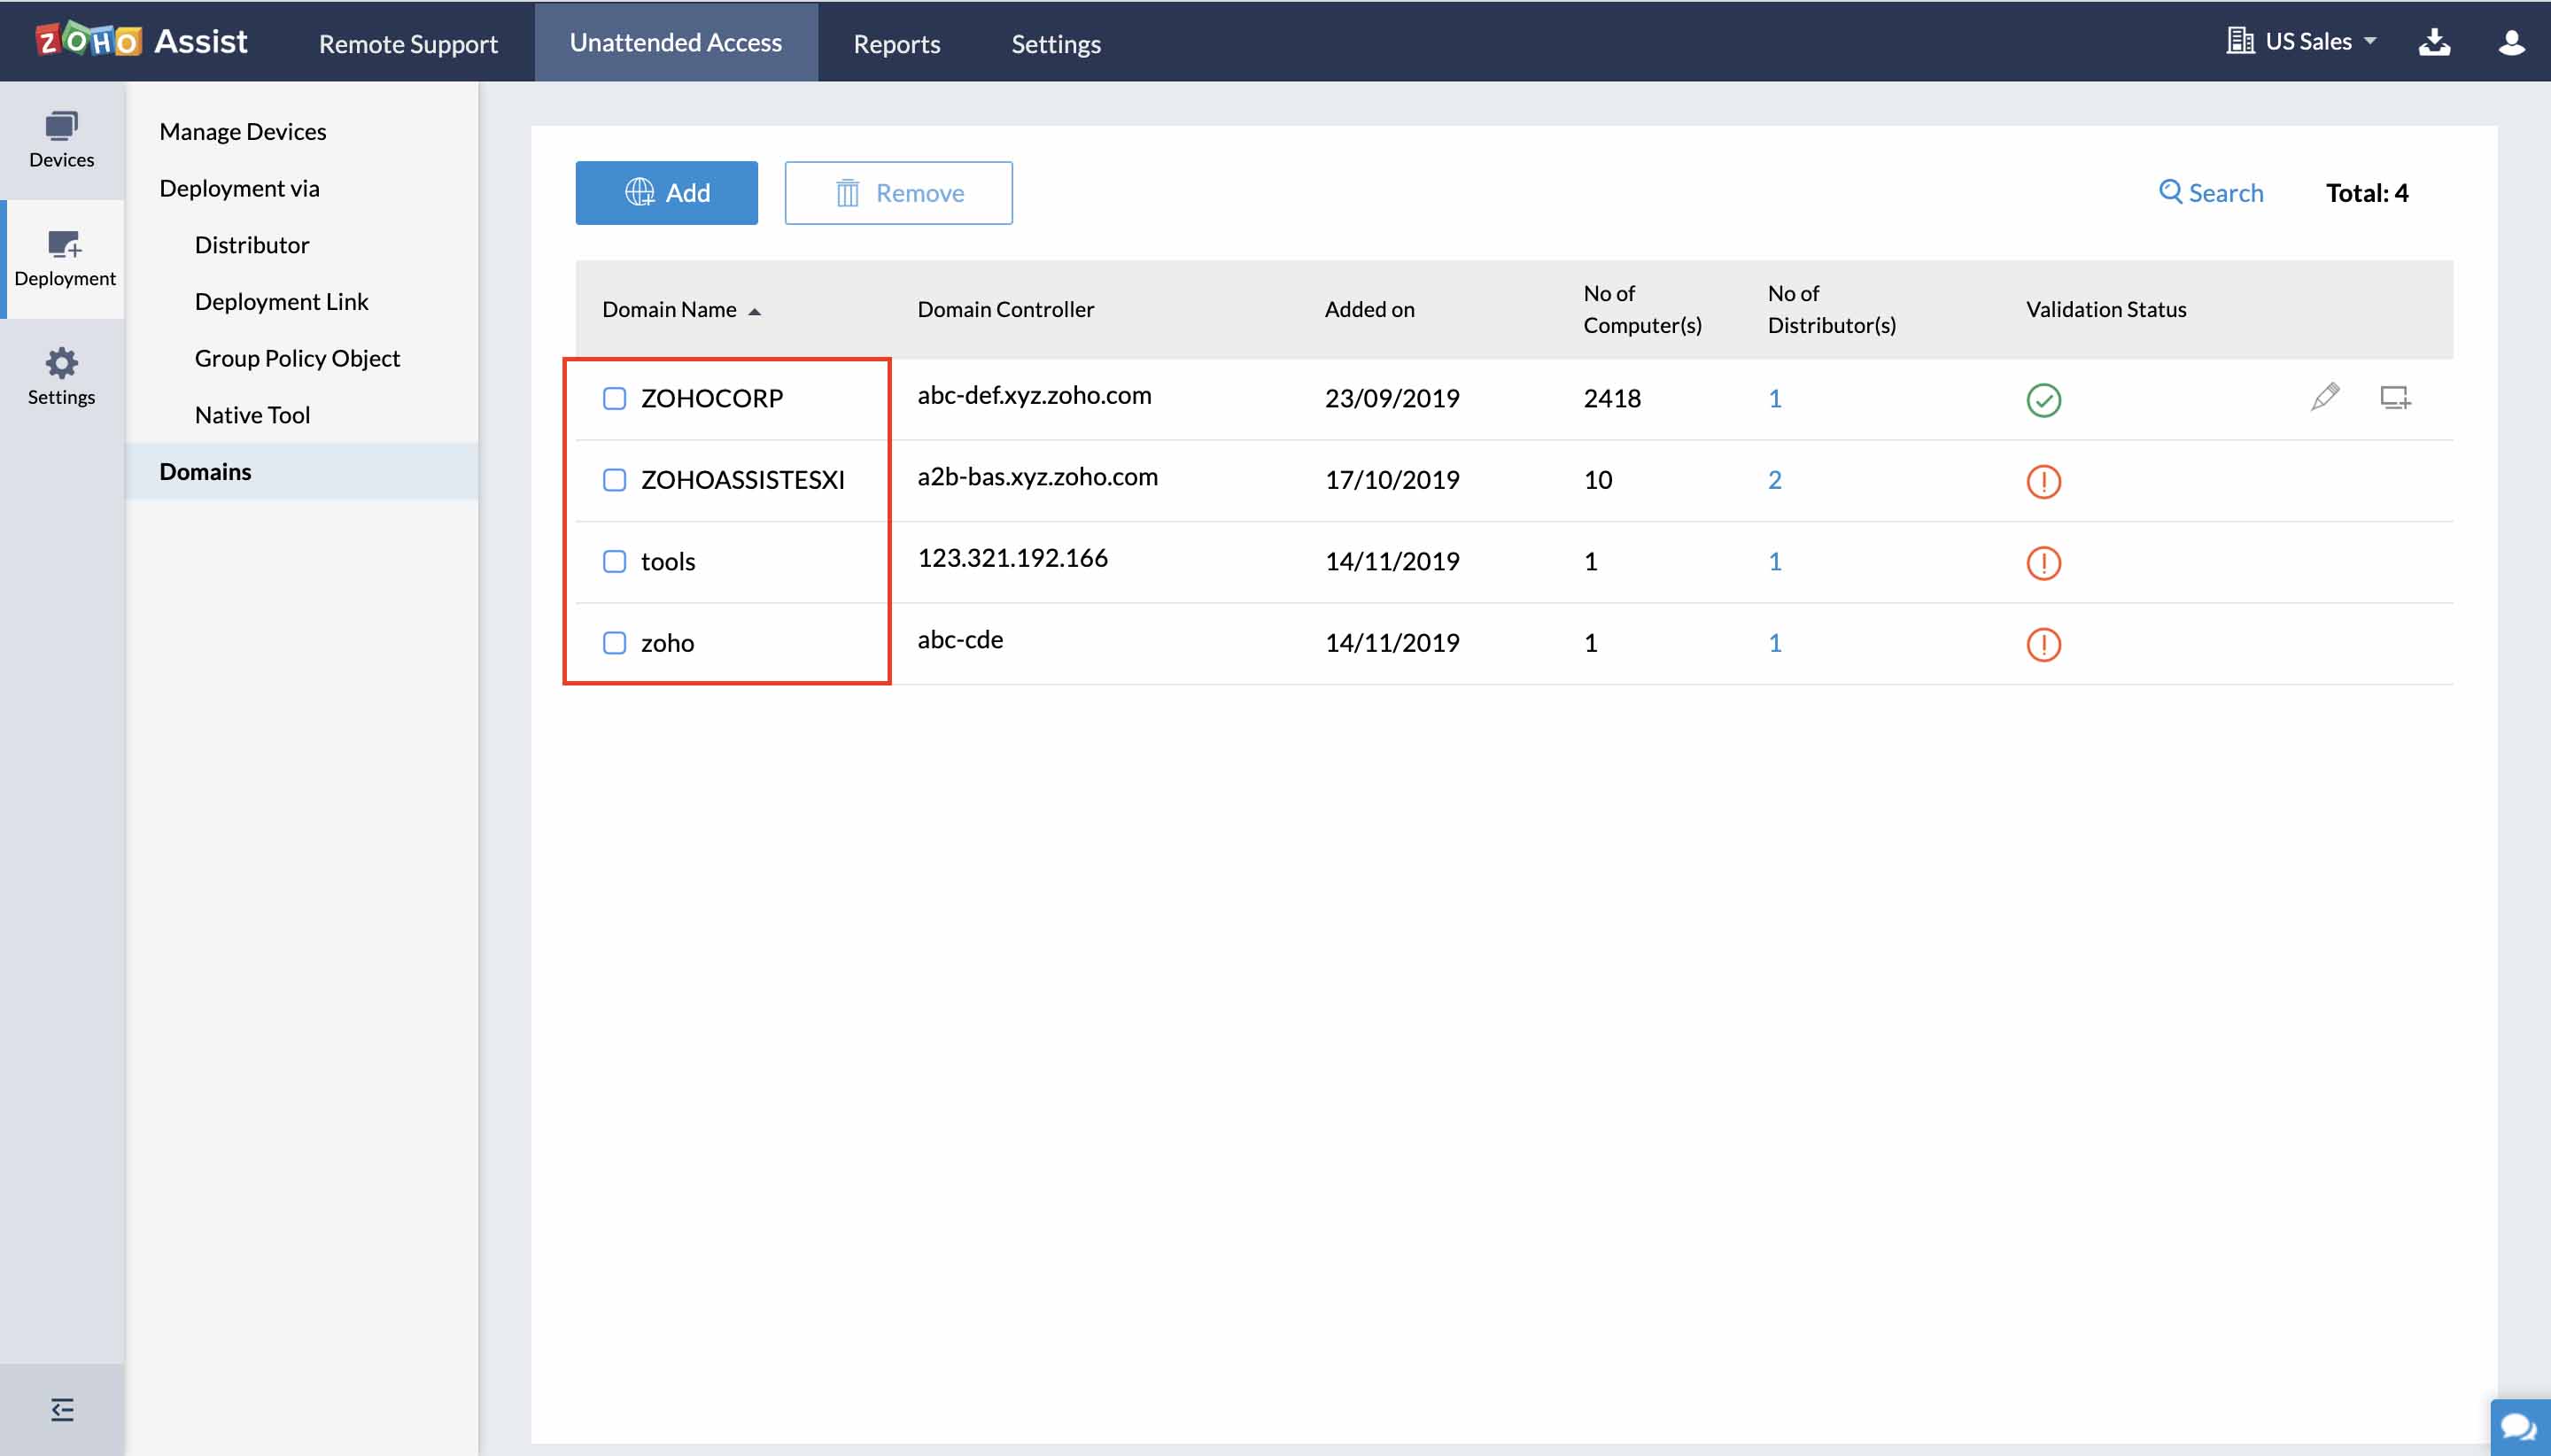Open distributor count 2 for ZOHOASSISTESXI

coord(1774,480)
